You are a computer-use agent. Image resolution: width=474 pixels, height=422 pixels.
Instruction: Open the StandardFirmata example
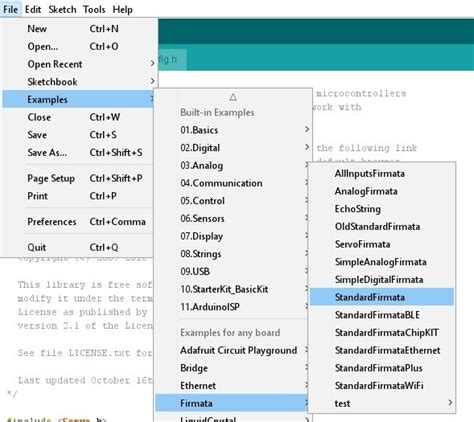tap(382, 297)
